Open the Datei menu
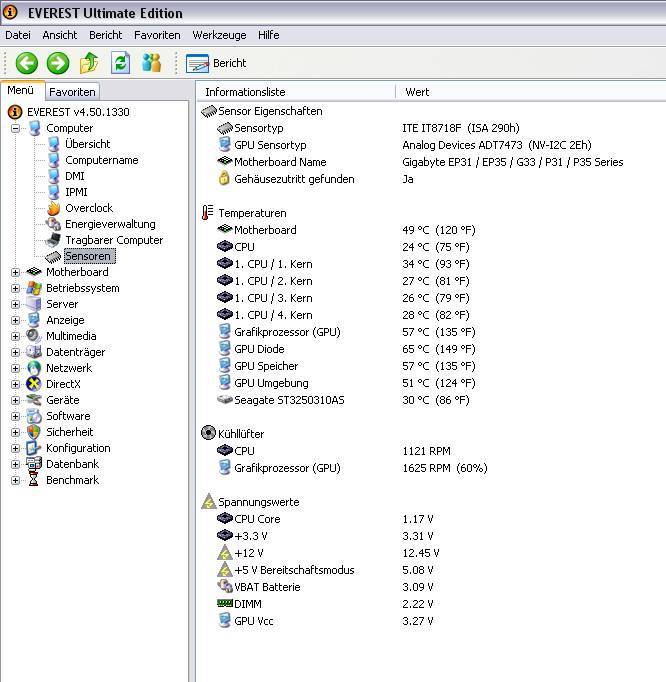Viewport: 666px width, 682px height. coord(18,35)
